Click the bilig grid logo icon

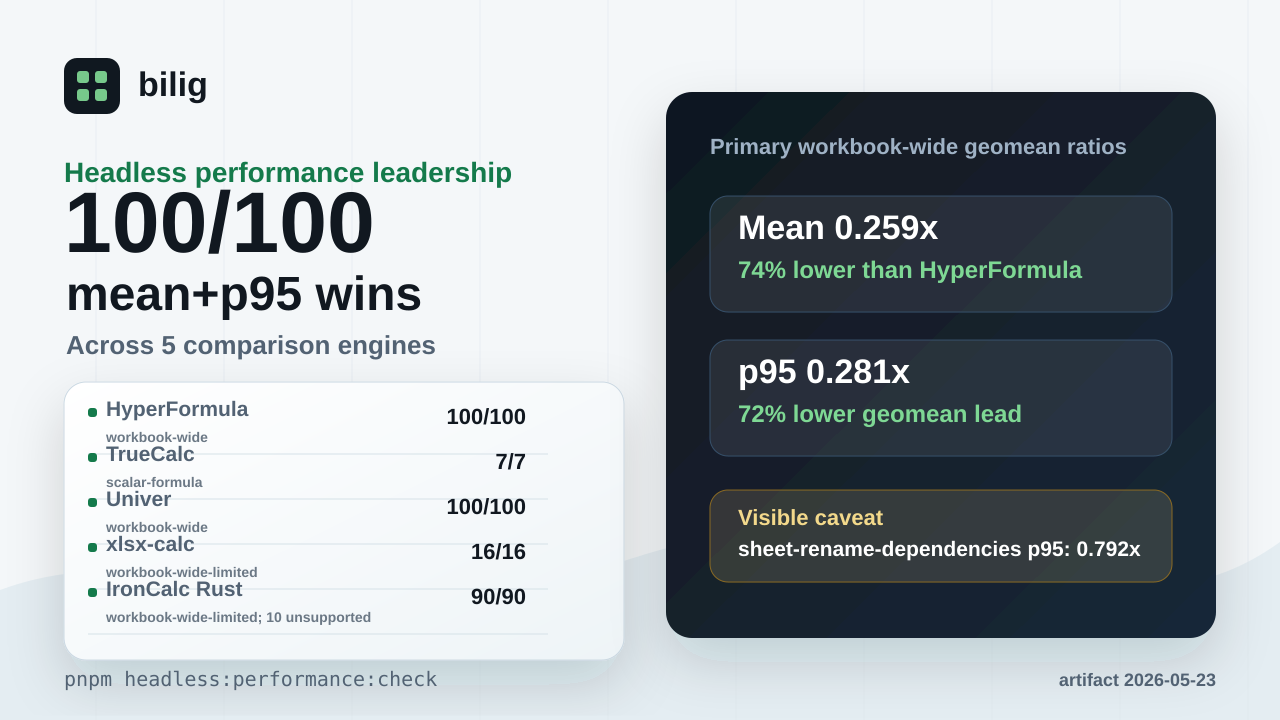point(92,86)
